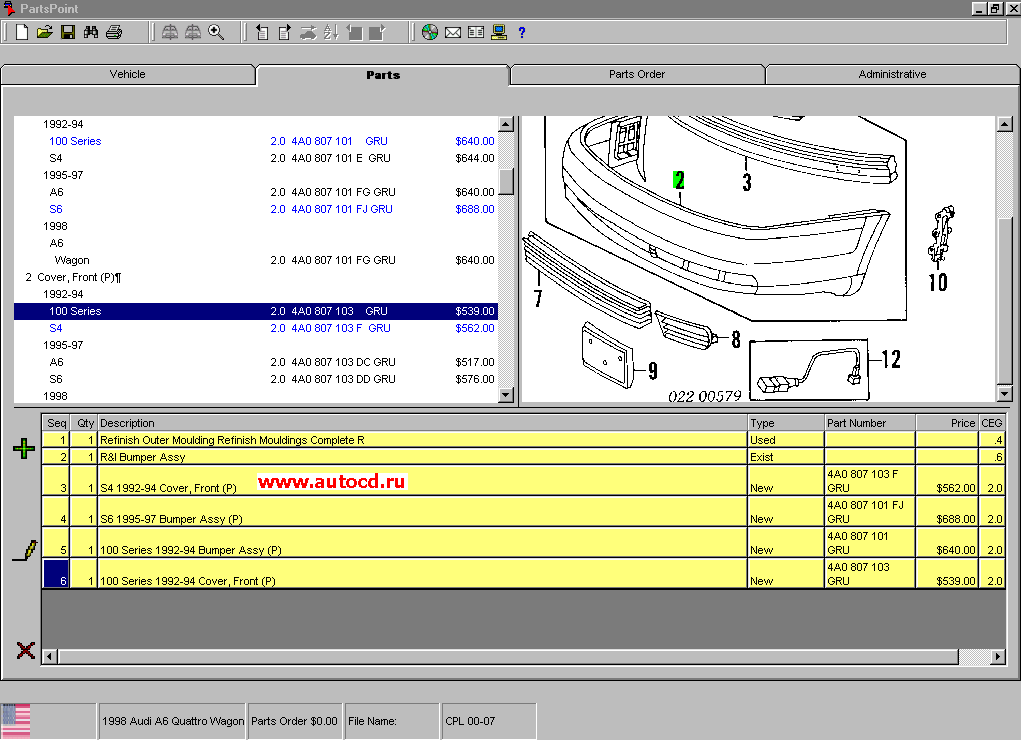This screenshot has width=1021, height=740.
Task: Click the US flag icon
Action: coord(16,721)
